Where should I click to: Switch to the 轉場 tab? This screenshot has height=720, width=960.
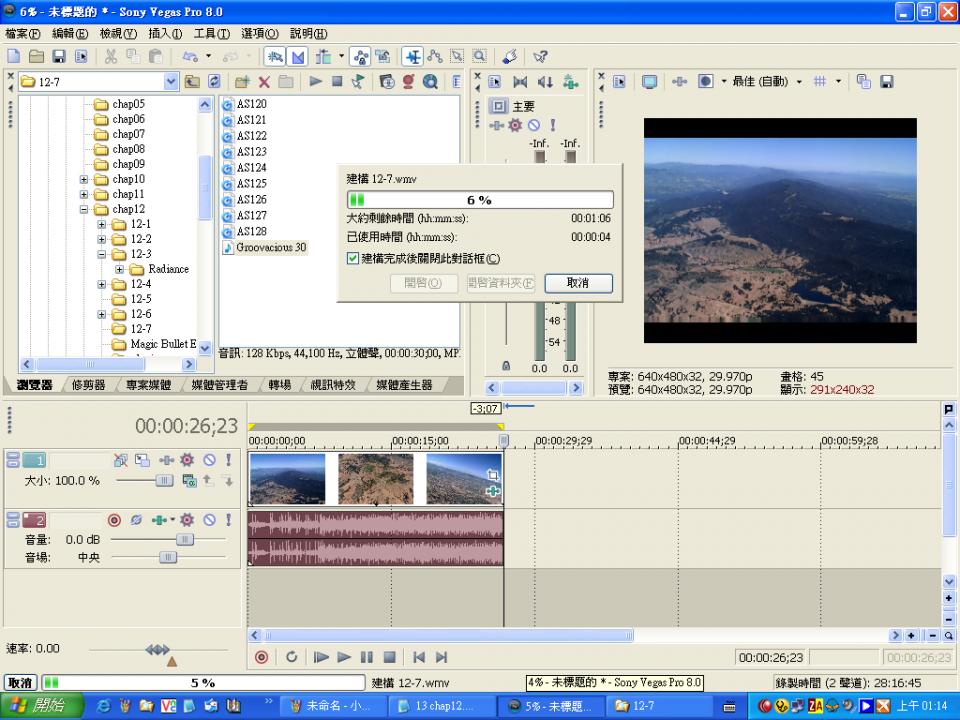click(x=280, y=385)
